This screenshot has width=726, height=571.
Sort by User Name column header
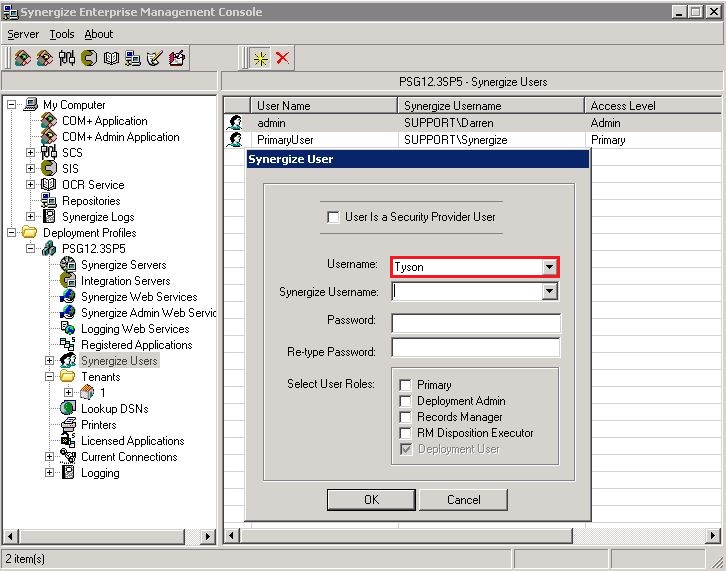pyautogui.click(x=324, y=106)
